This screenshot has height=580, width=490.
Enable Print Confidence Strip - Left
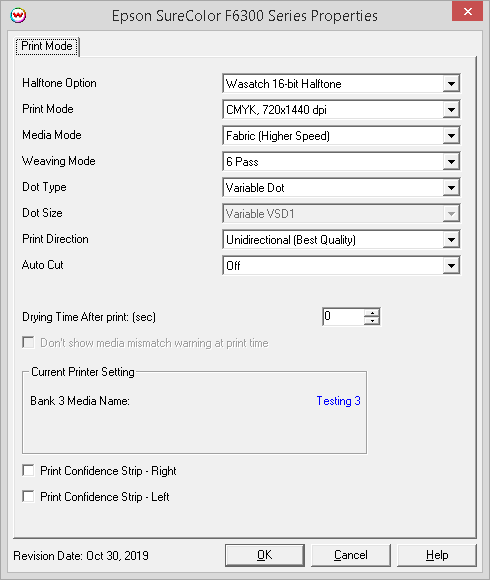pyautogui.click(x=28, y=496)
